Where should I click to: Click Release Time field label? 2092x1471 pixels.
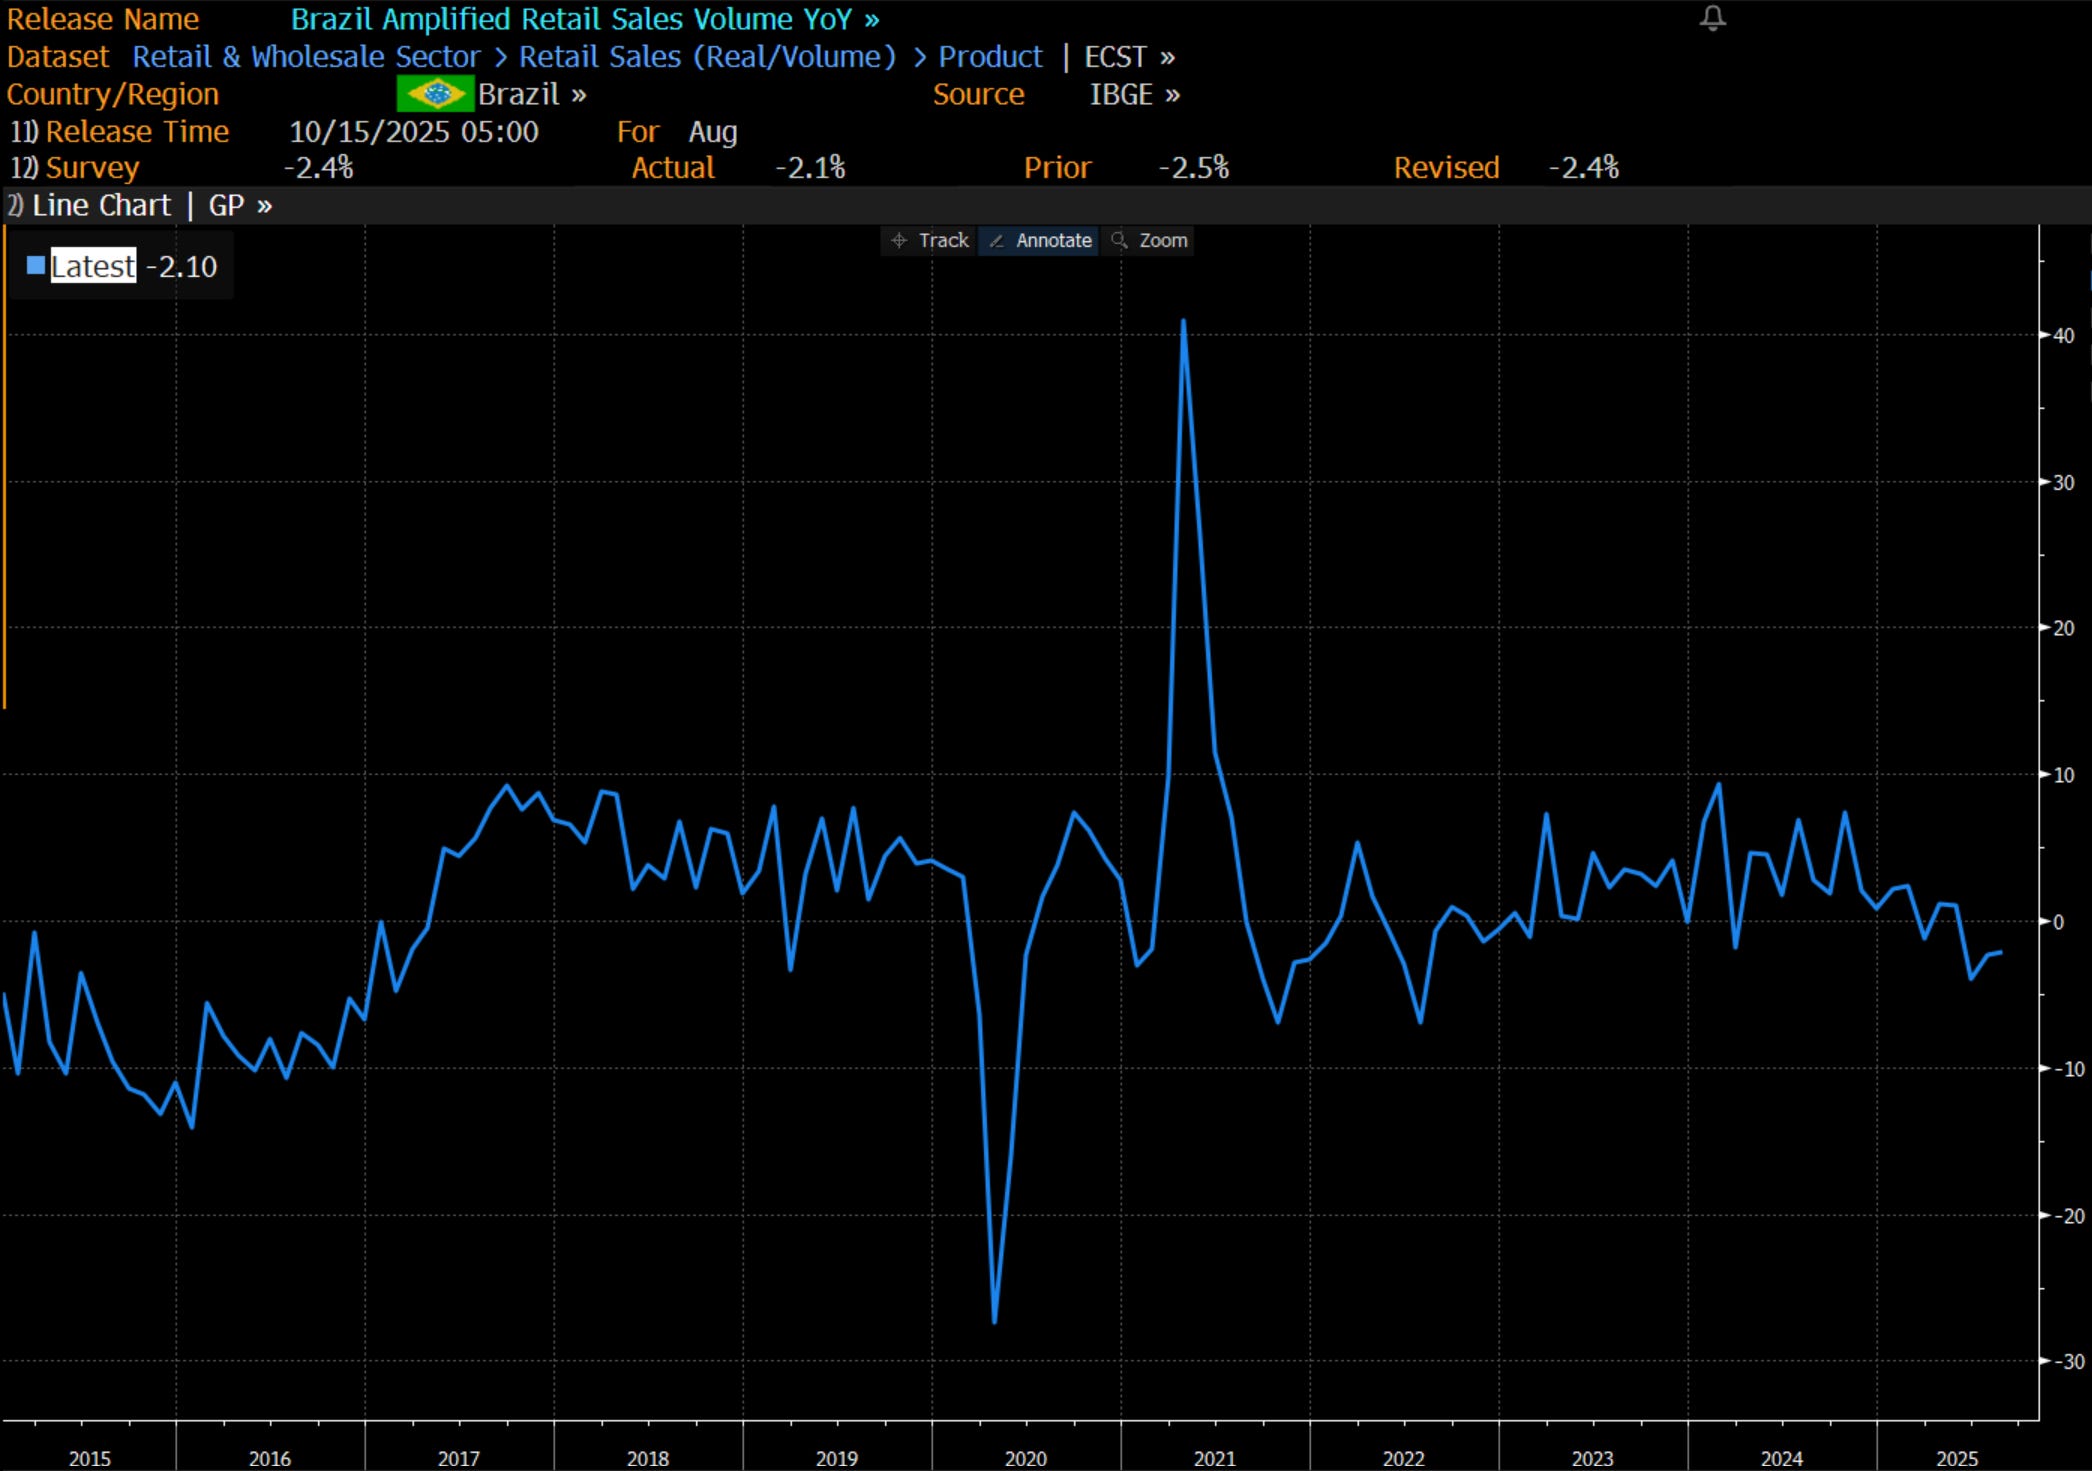[x=137, y=132]
